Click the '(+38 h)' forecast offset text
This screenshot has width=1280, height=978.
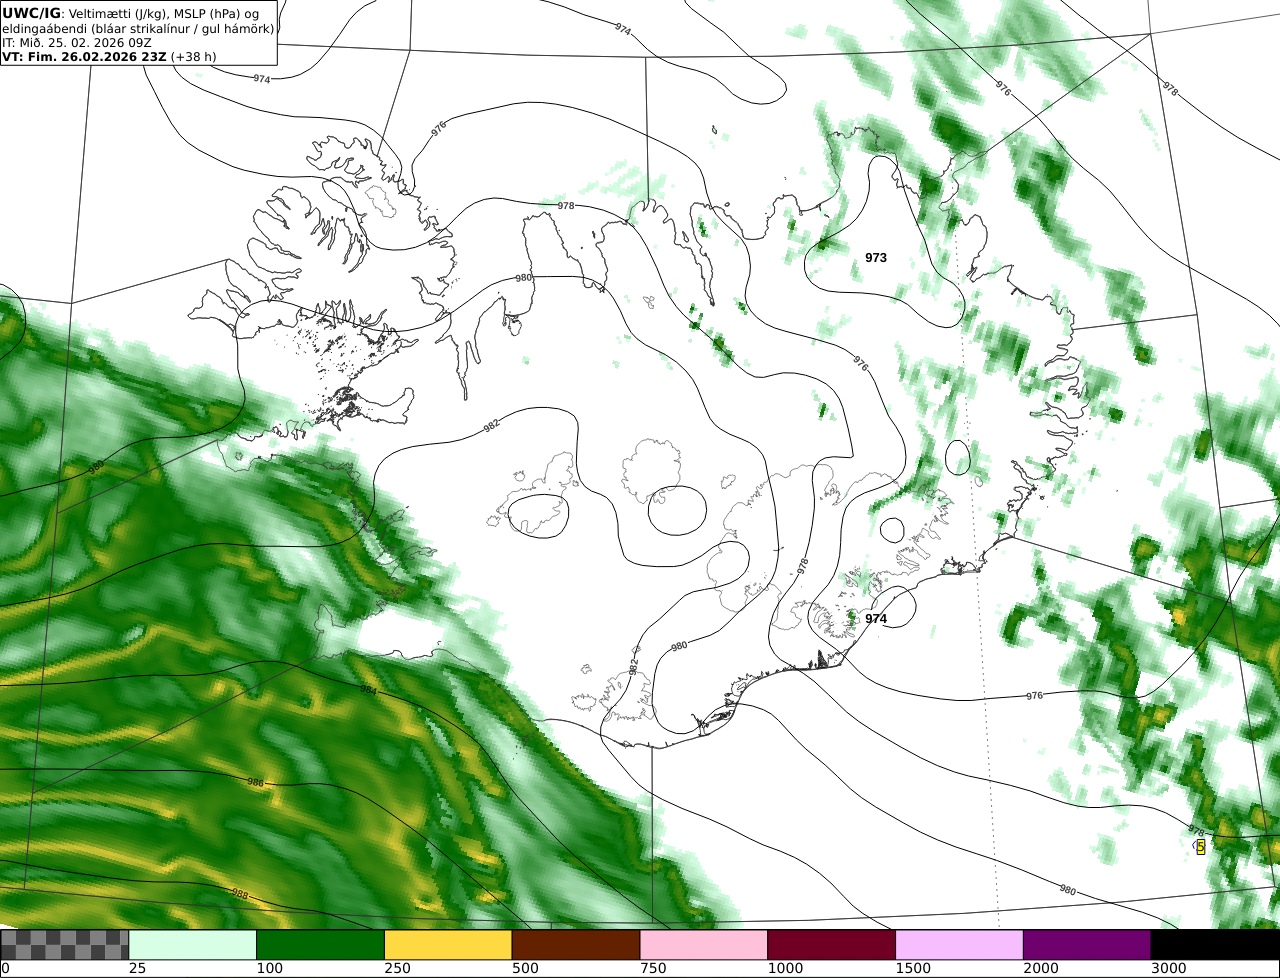click(194, 56)
